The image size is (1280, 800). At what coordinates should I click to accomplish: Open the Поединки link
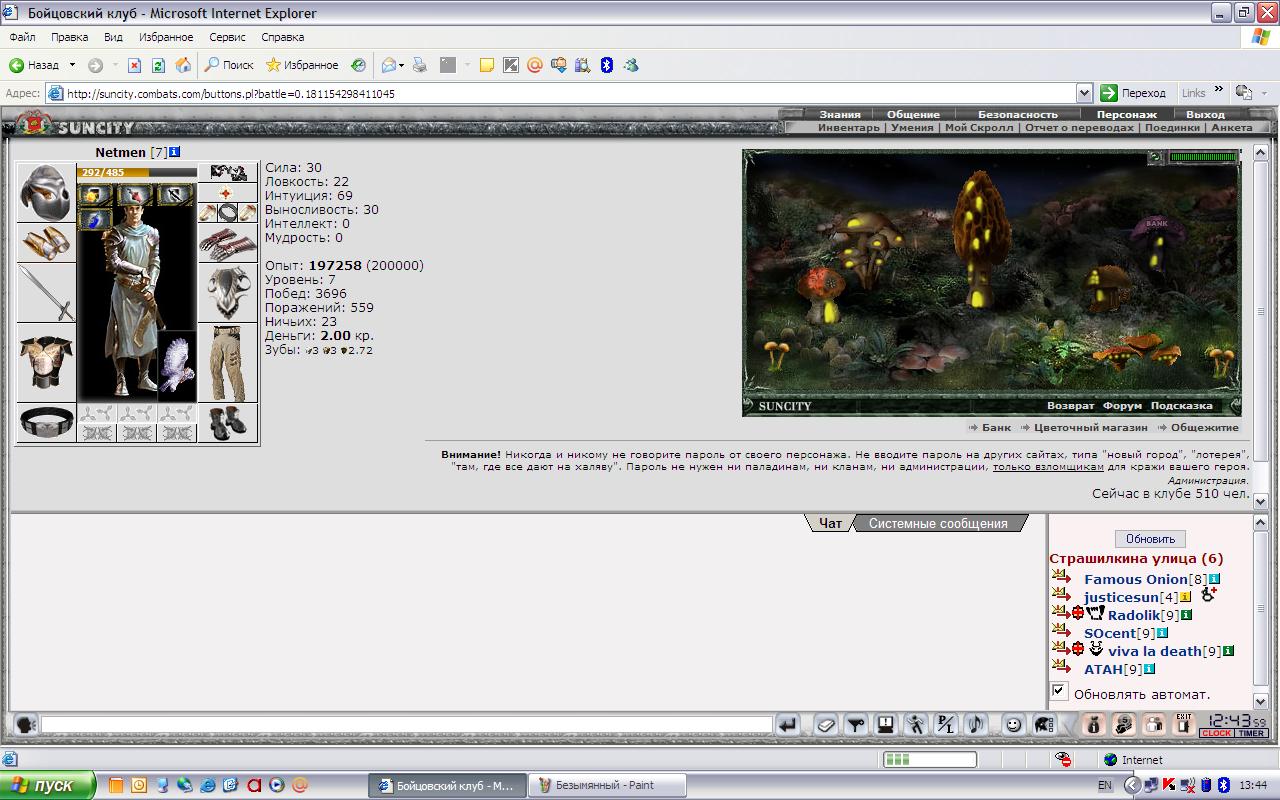1172,128
